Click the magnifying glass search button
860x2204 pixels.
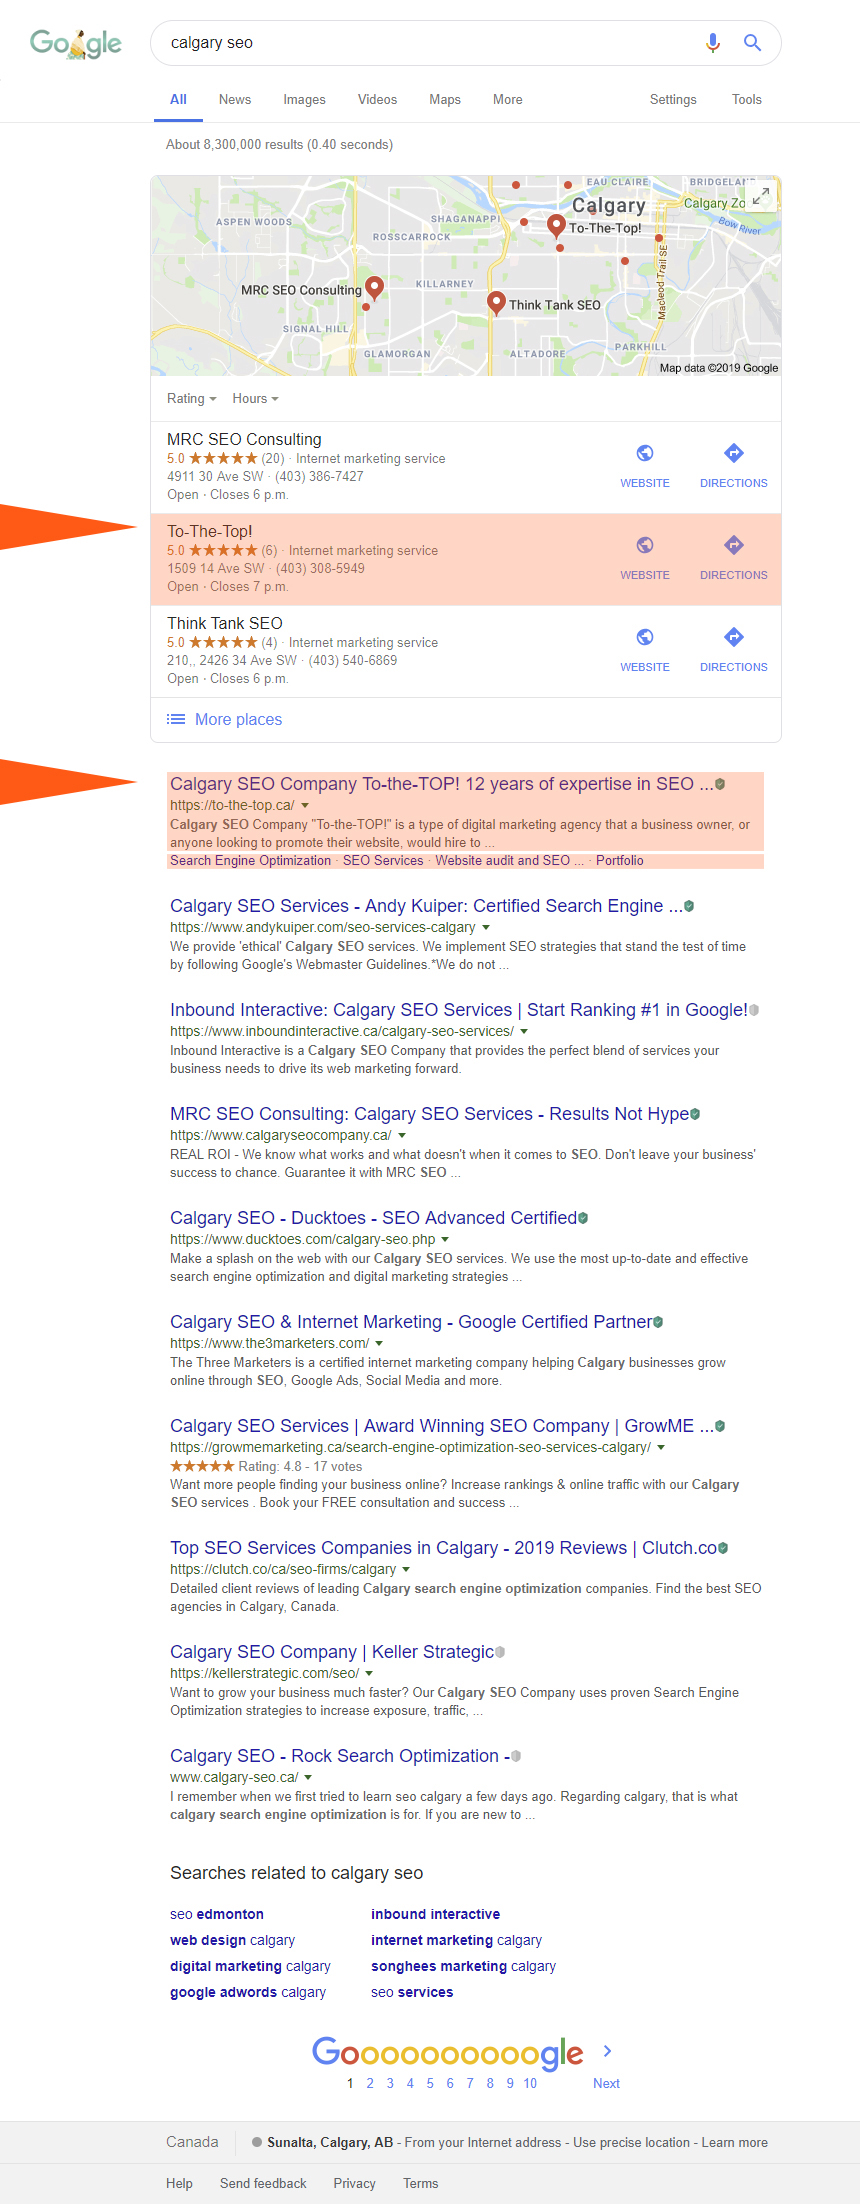[752, 43]
